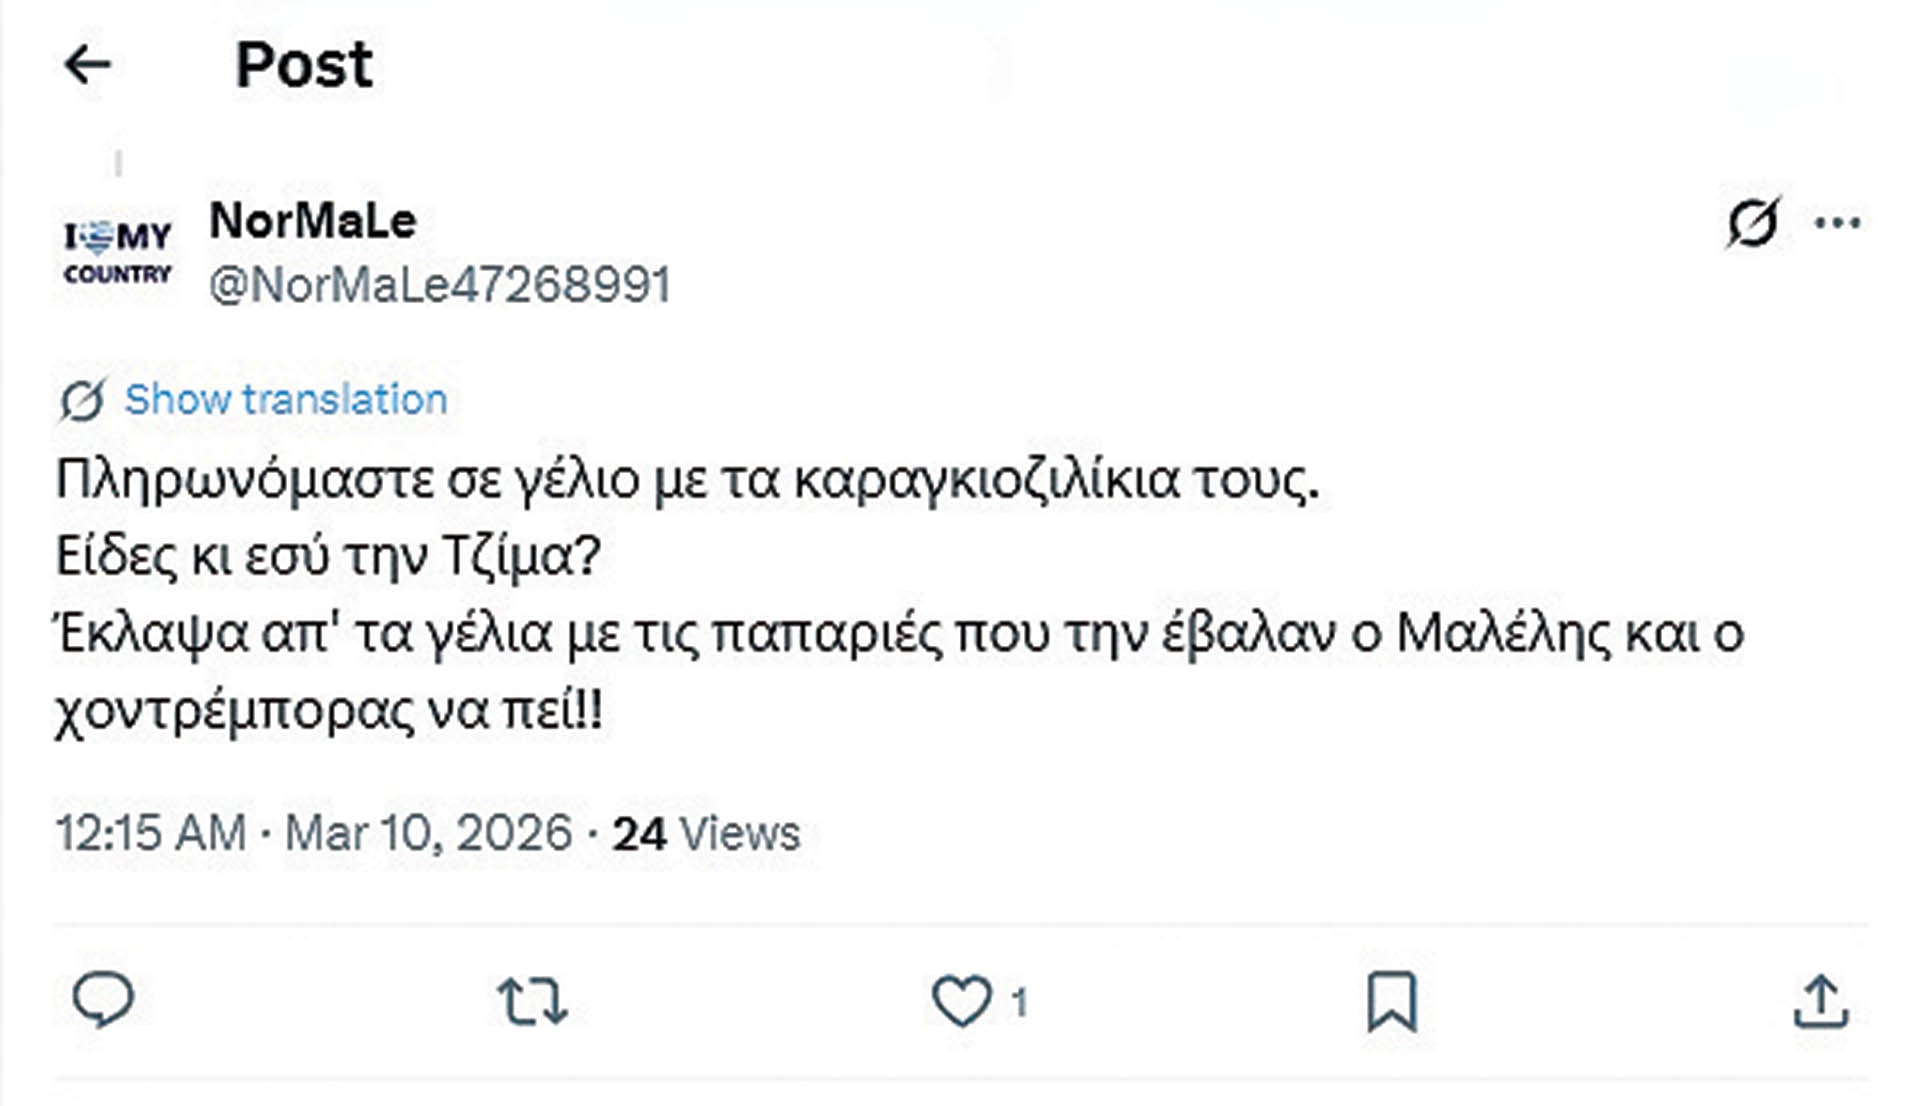Click the 24 Views counter
Image resolution: width=1920 pixels, height=1106 pixels.
[706, 833]
